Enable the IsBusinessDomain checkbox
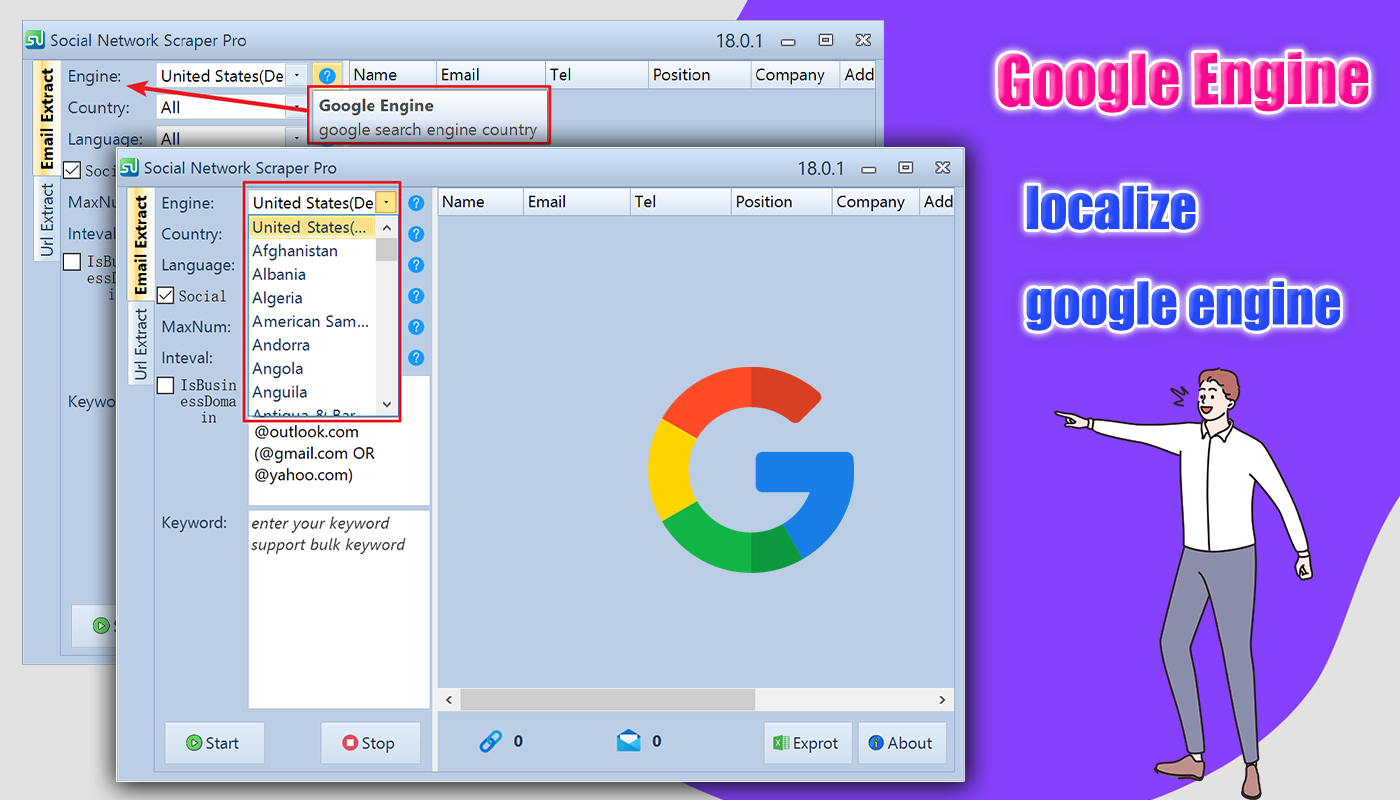Image resolution: width=1400 pixels, height=800 pixels. (x=166, y=386)
